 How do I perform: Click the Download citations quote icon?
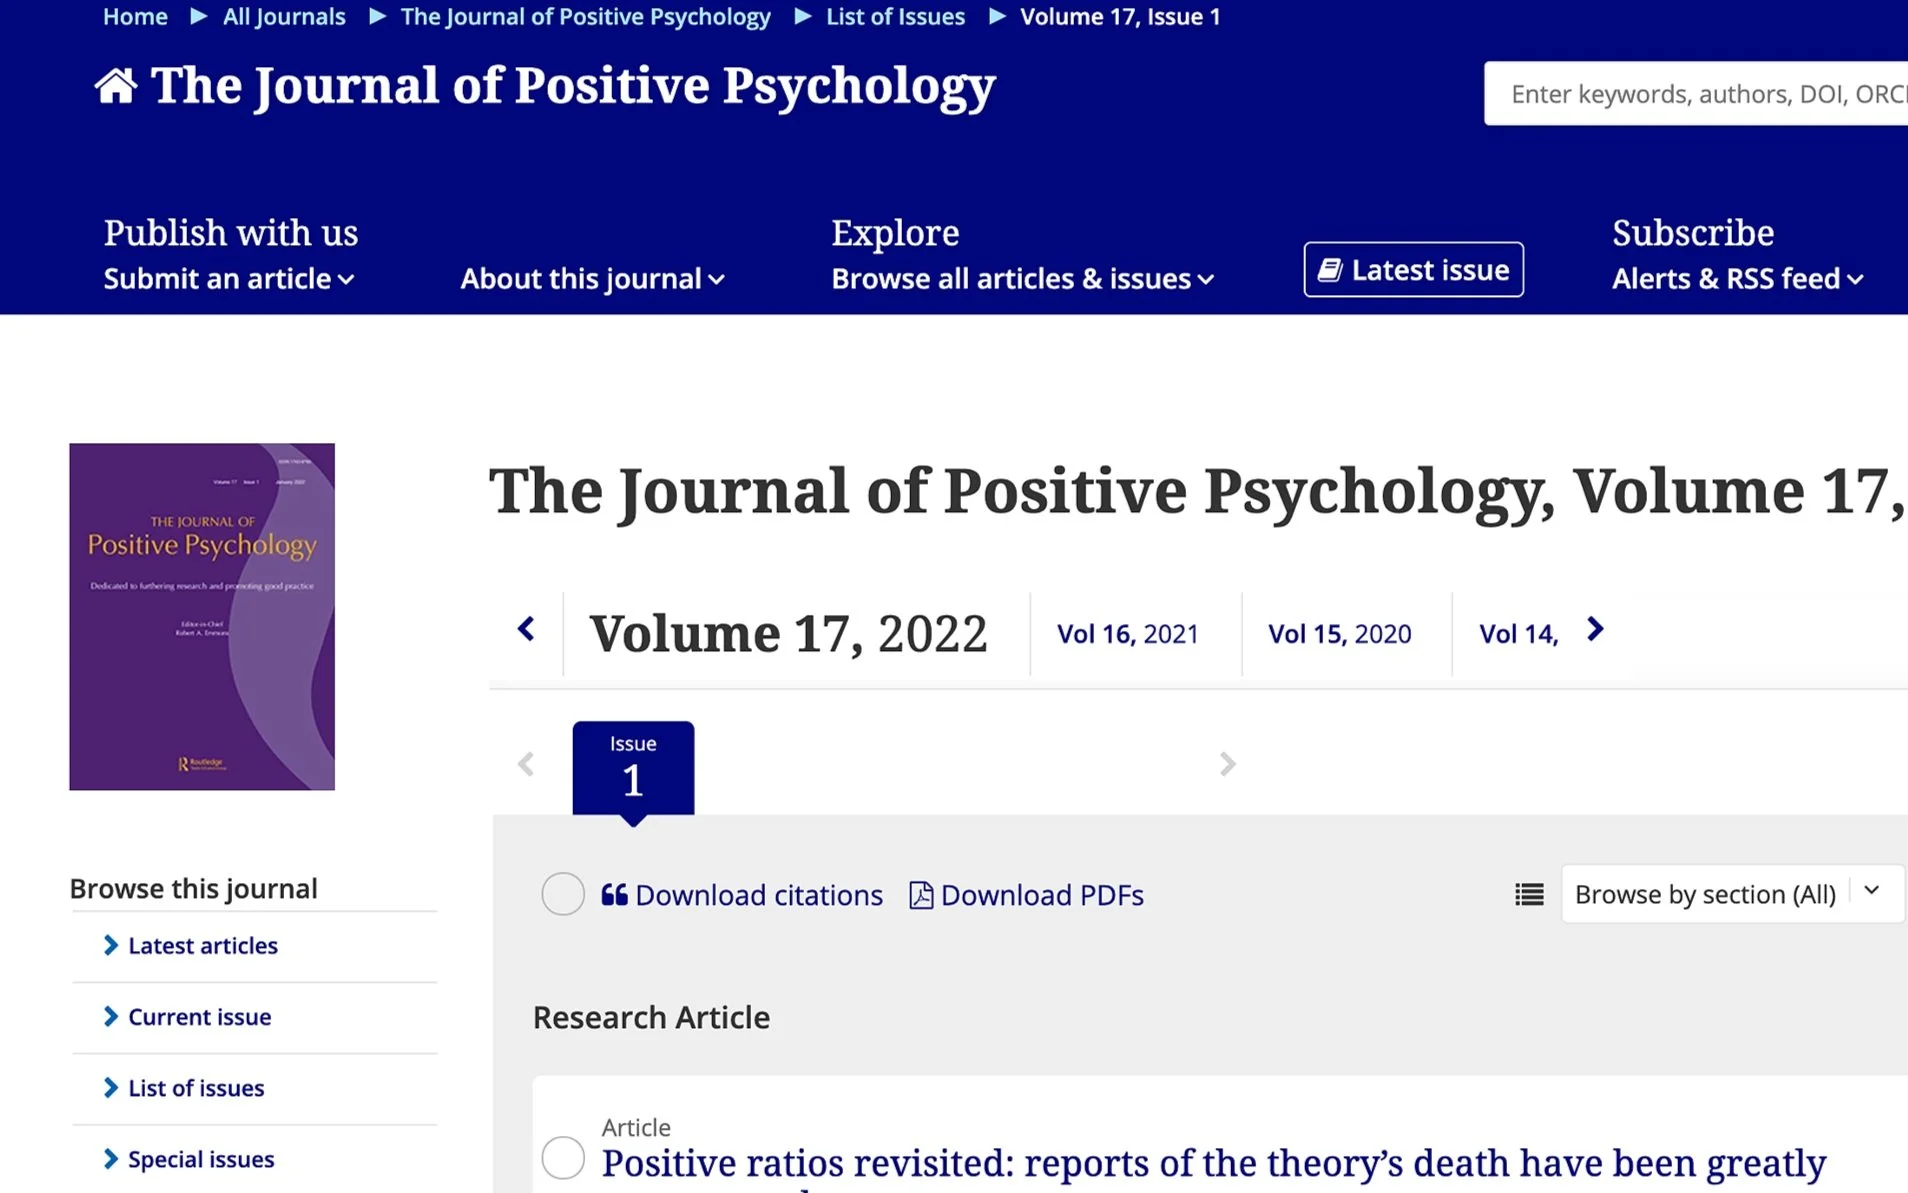(614, 895)
